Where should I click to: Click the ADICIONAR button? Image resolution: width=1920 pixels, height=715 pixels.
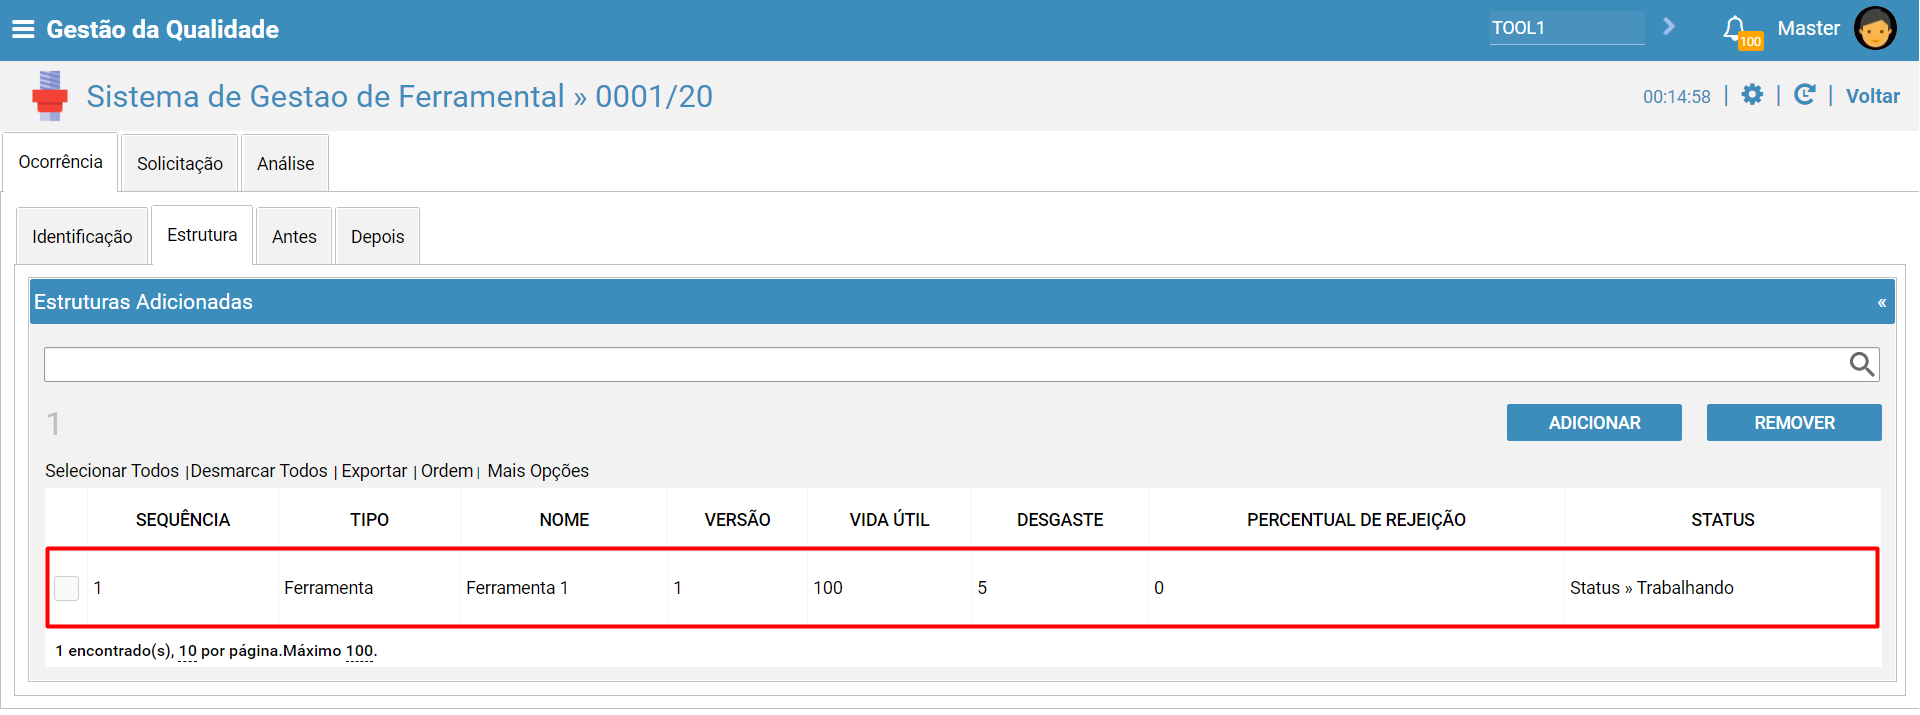(1594, 423)
